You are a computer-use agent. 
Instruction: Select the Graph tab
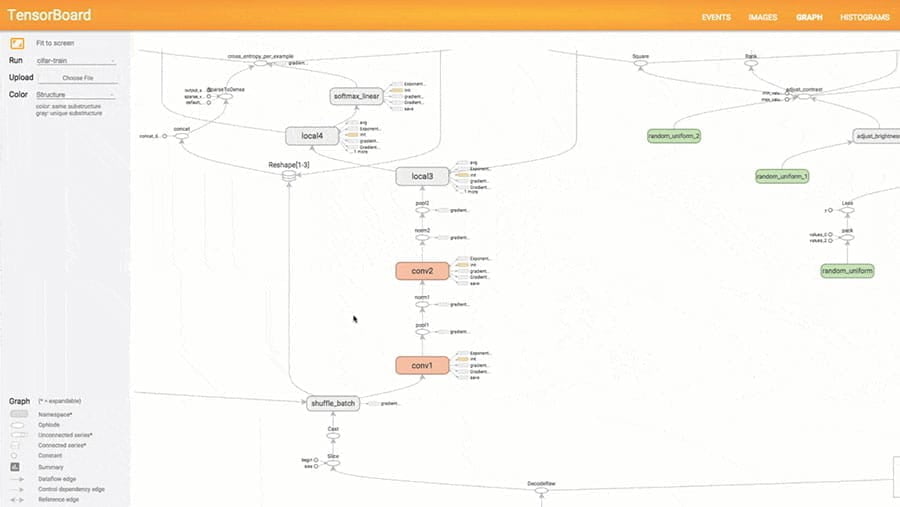click(x=810, y=17)
